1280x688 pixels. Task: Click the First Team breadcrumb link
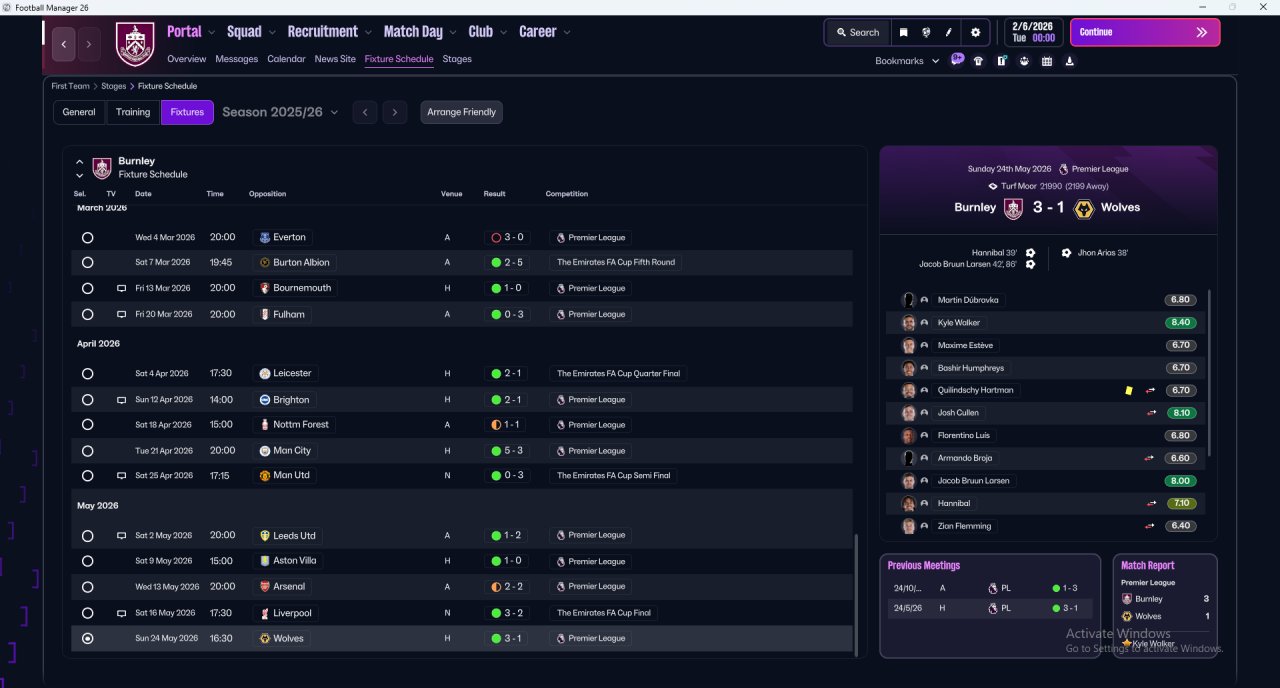coord(71,86)
